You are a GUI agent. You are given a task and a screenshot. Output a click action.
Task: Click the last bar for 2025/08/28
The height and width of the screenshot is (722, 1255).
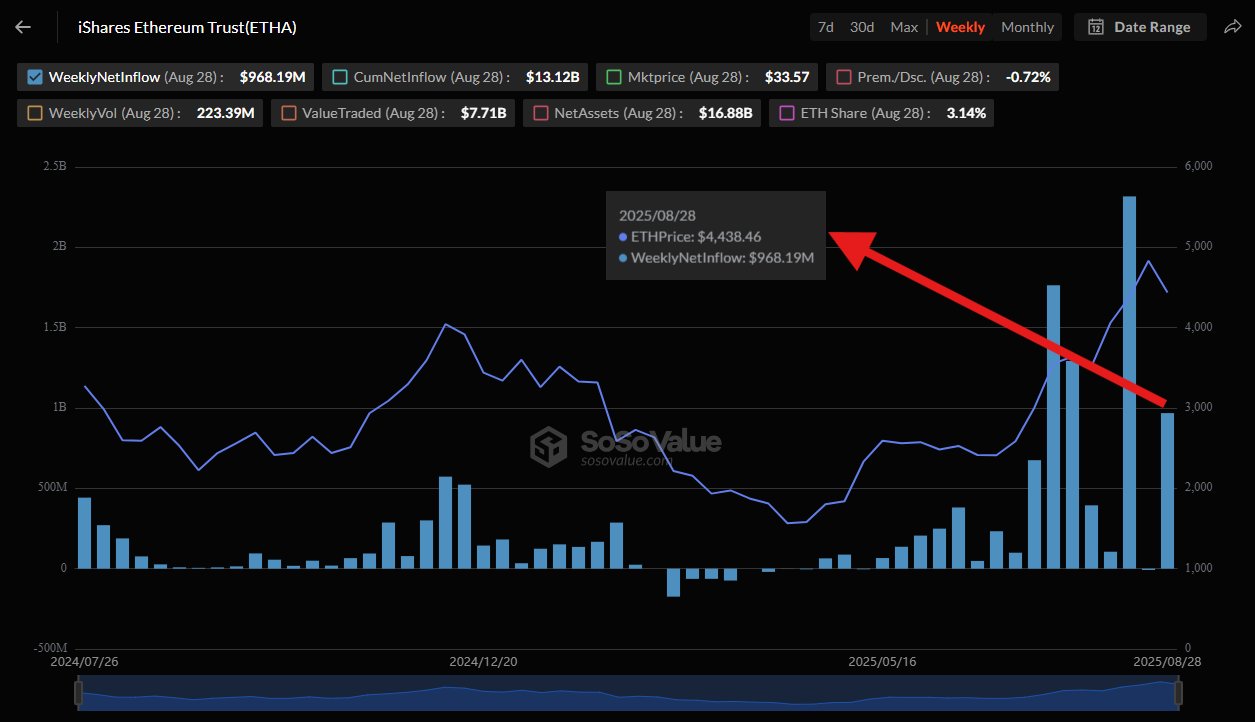coord(1167,490)
